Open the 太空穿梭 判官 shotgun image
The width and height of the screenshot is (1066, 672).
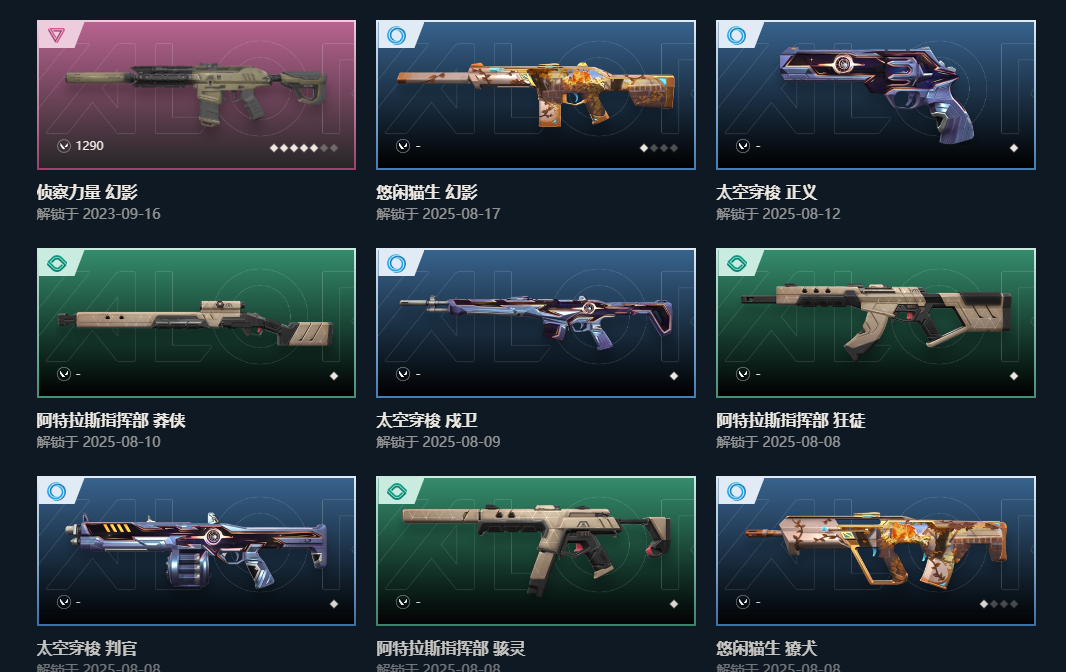coord(196,550)
